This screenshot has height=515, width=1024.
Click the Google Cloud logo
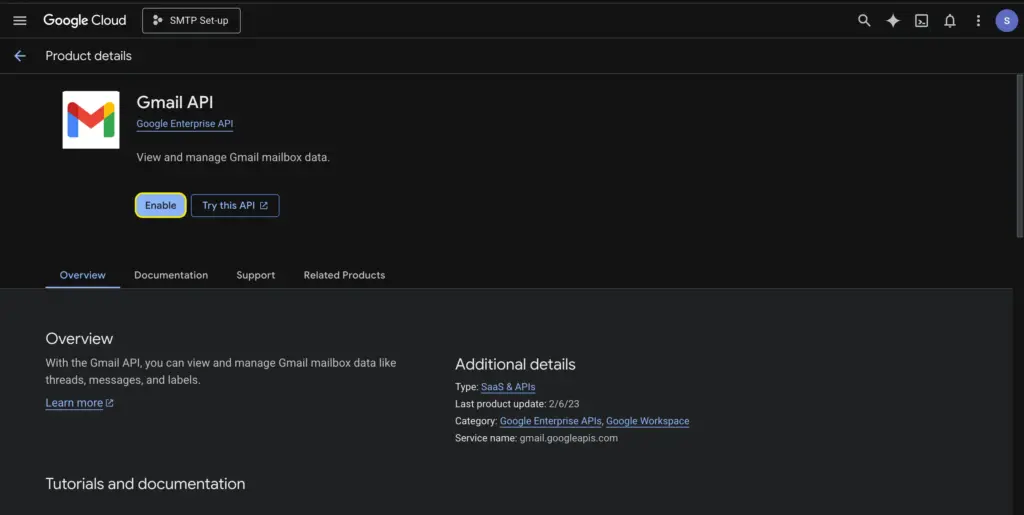point(85,20)
